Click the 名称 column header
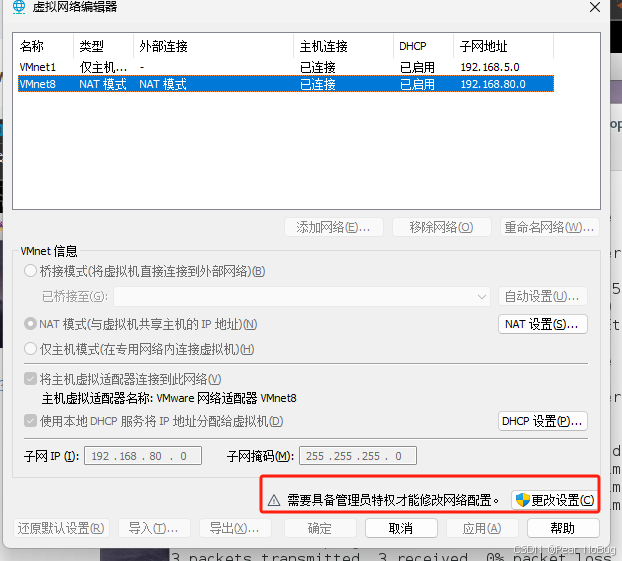Viewport: 622px width, 561px height. tap(43, 46)
